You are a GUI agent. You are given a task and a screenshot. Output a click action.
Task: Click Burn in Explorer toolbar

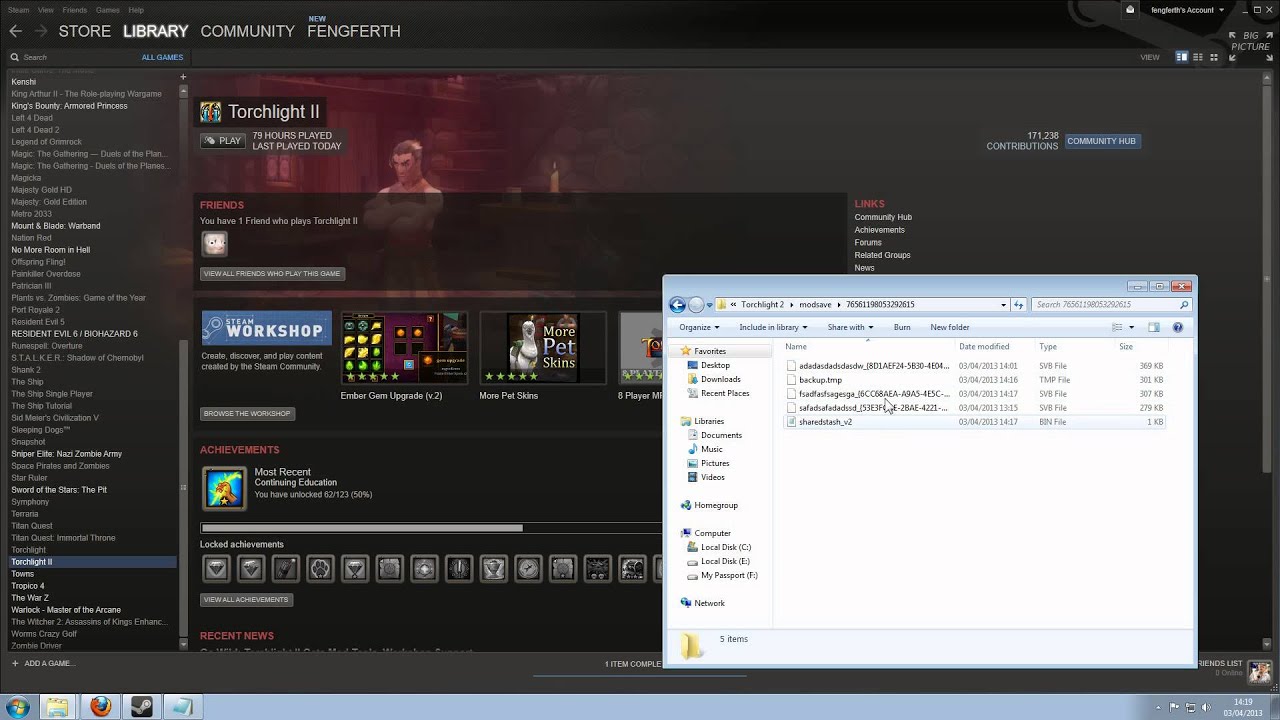pos(902,327)
